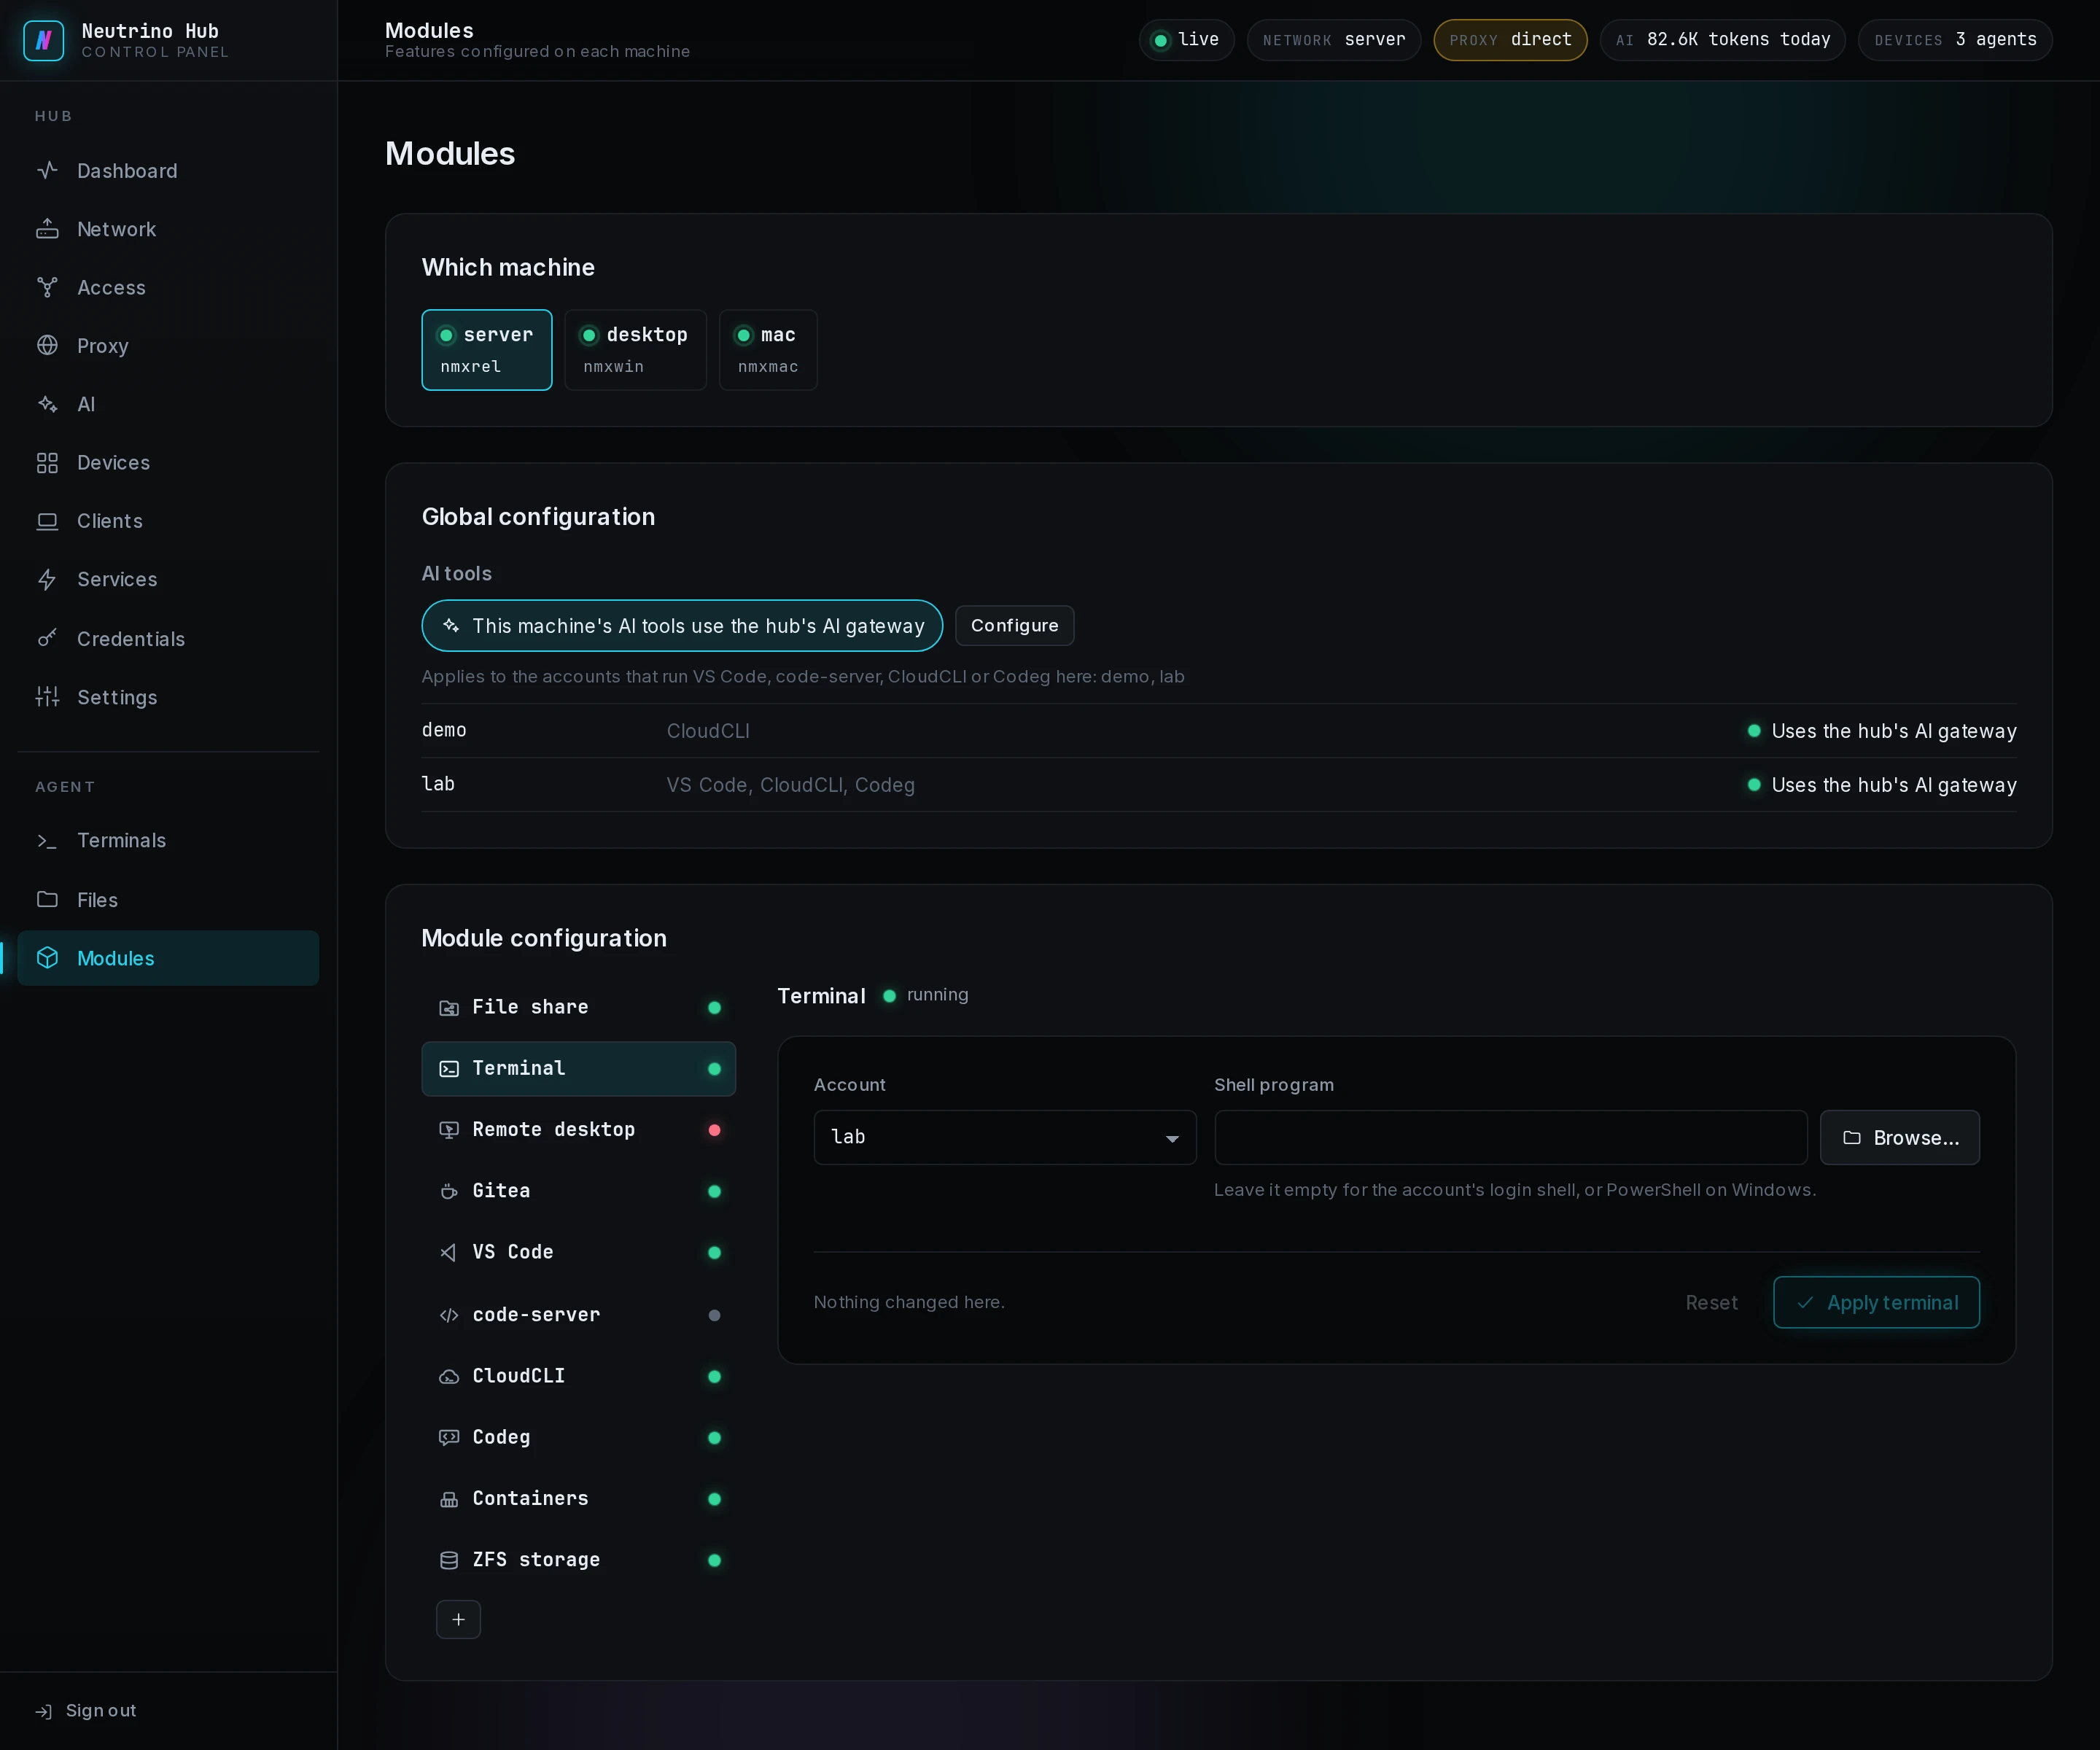This screenshot has height=1750, width=2100.
Task: Click the code-server gray status dot
Action: (x=714, y=1315)
